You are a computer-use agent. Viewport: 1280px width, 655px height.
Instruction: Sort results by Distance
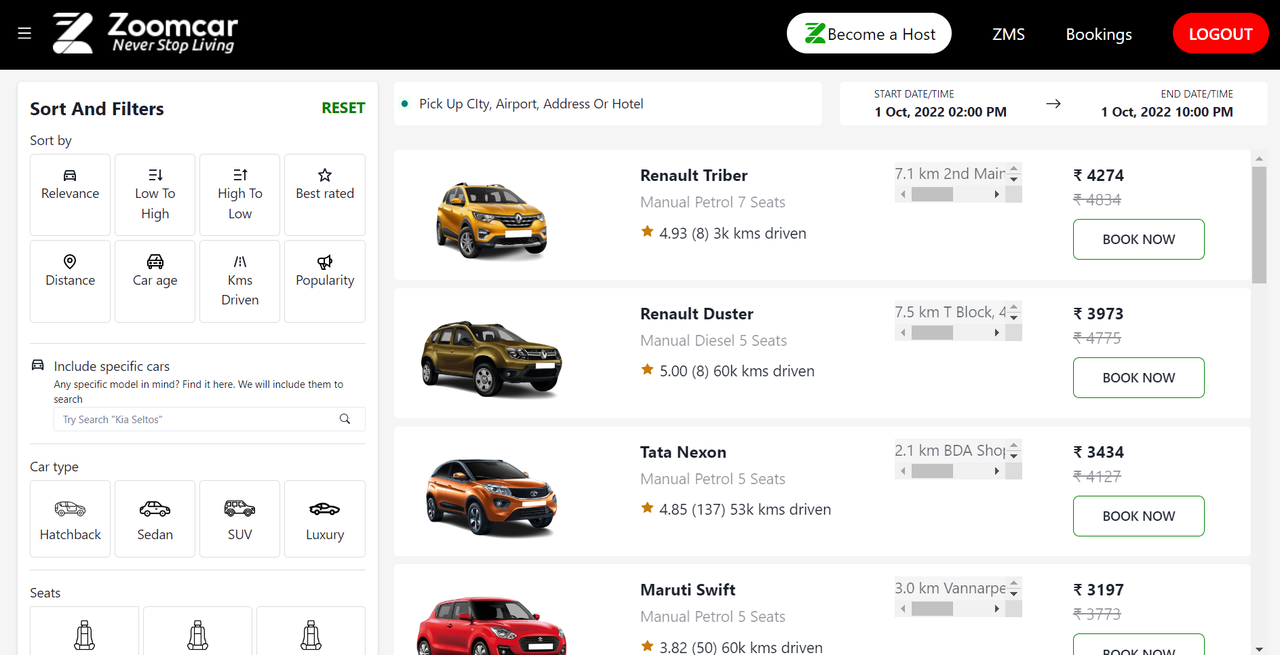pos(70,281)
